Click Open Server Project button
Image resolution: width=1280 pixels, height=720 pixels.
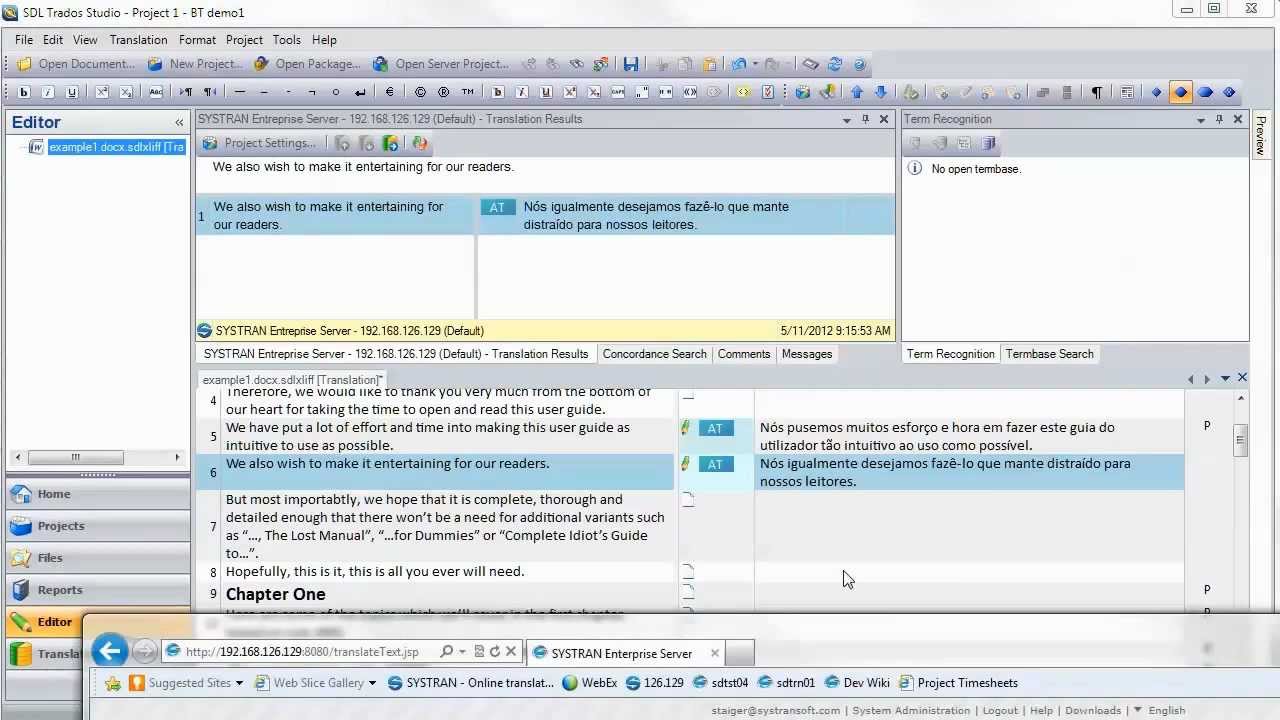click(441, 64)
